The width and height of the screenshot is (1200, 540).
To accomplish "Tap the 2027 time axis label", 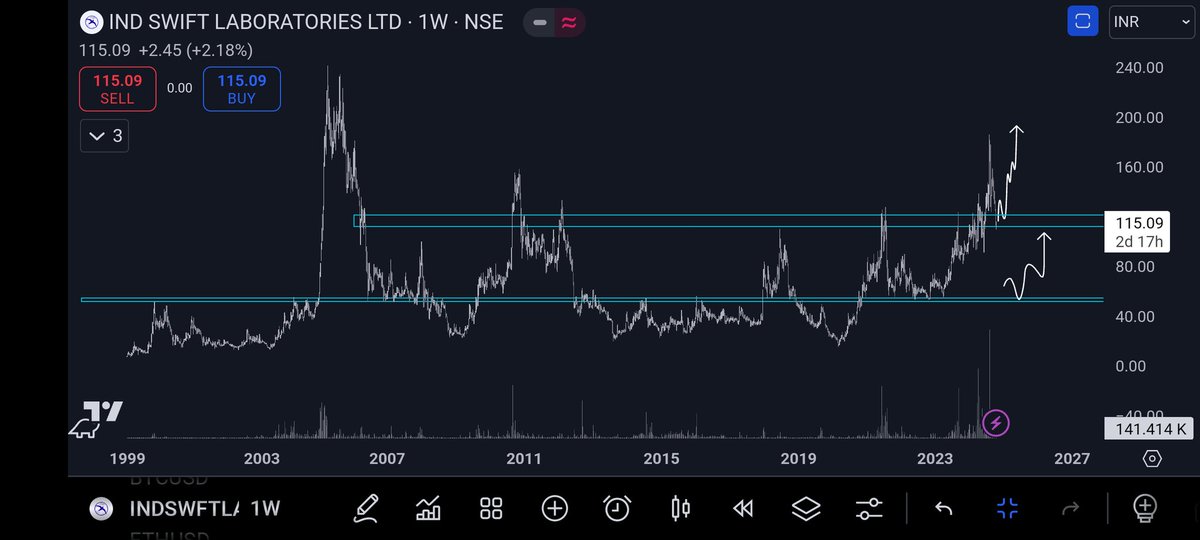I will (1071, 459).
